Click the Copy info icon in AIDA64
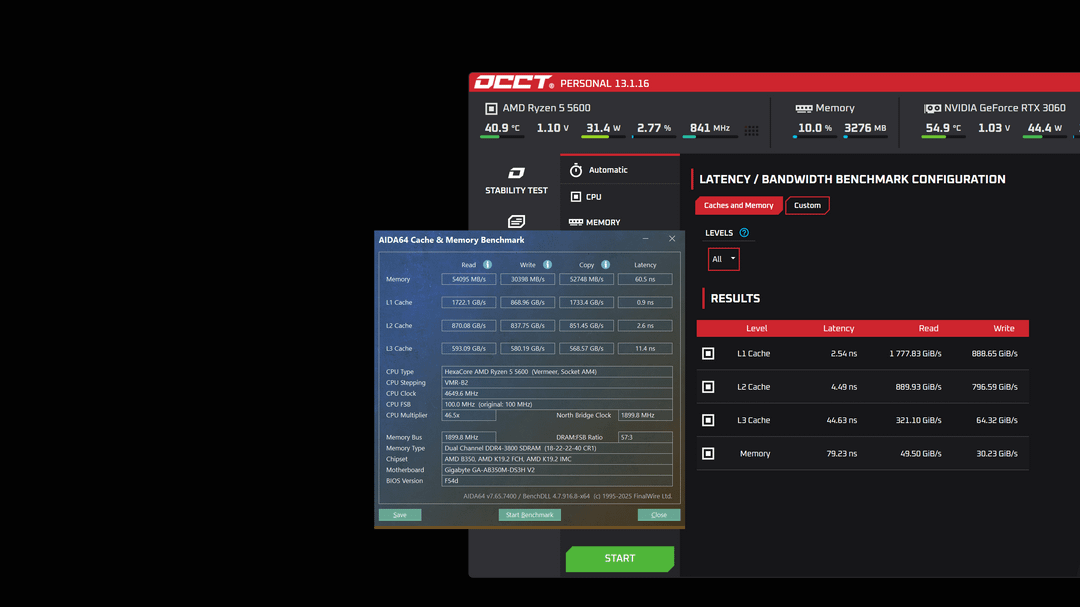The width and height of the screenshot is (1080, 607). [605, 265]
